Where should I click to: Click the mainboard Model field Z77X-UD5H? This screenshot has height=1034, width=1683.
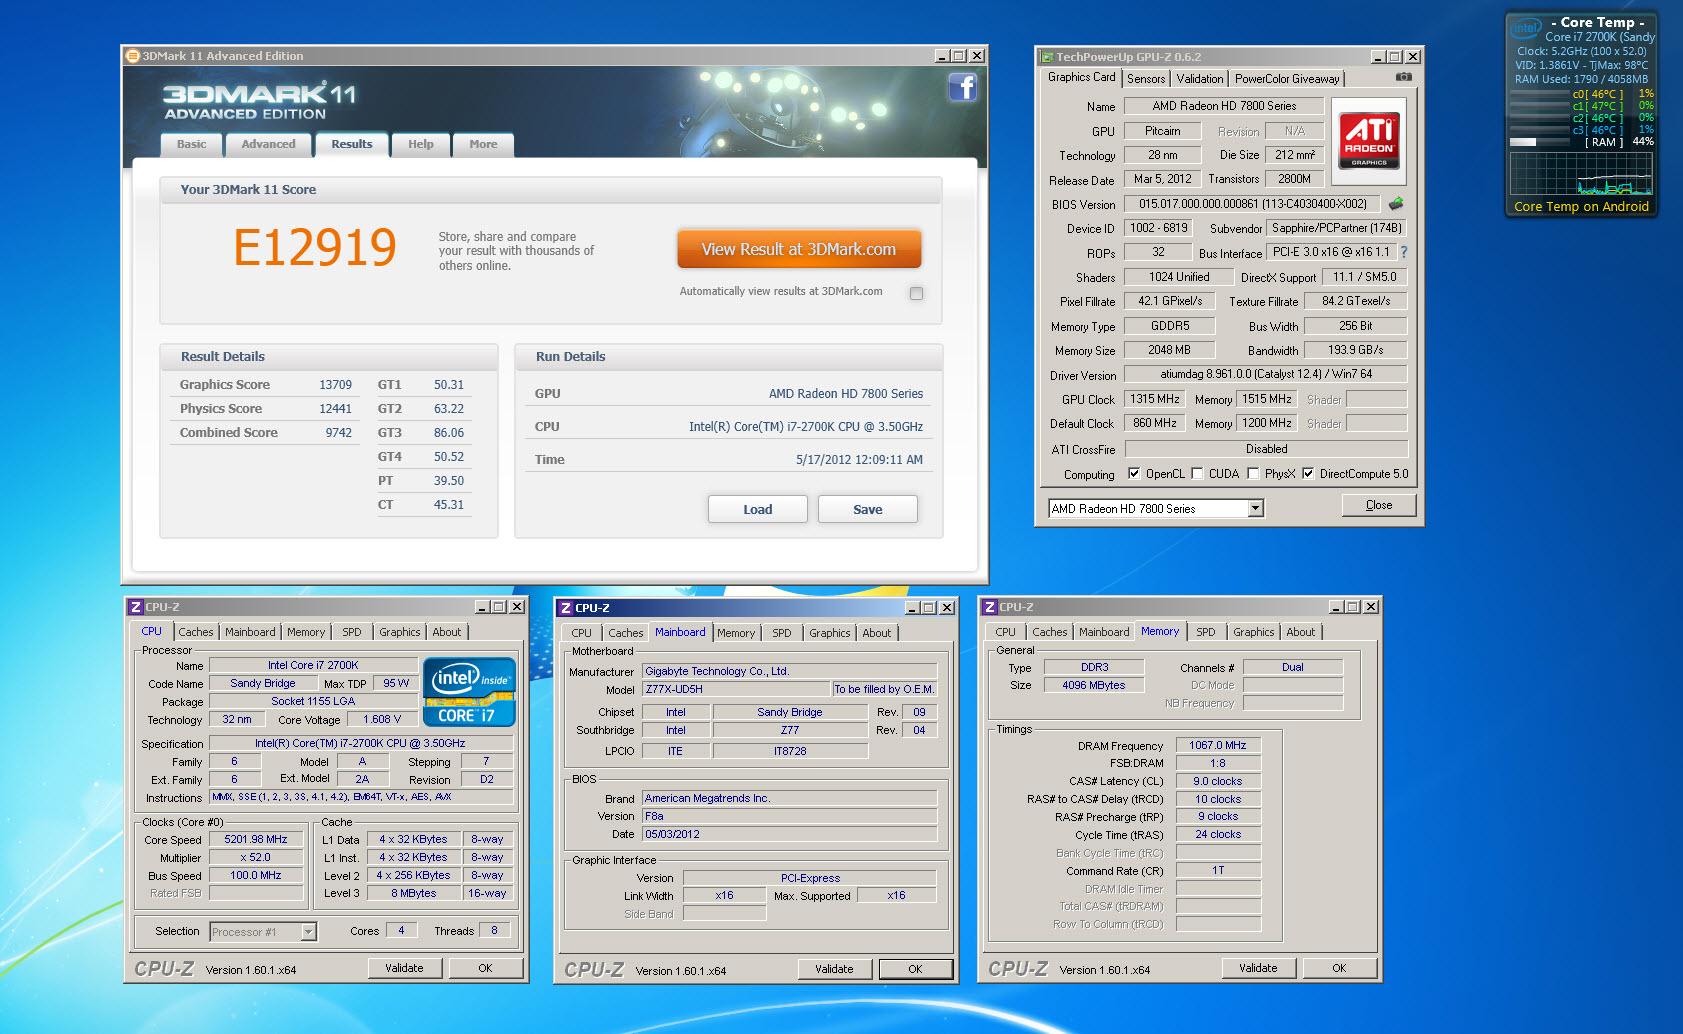point(735,689)
